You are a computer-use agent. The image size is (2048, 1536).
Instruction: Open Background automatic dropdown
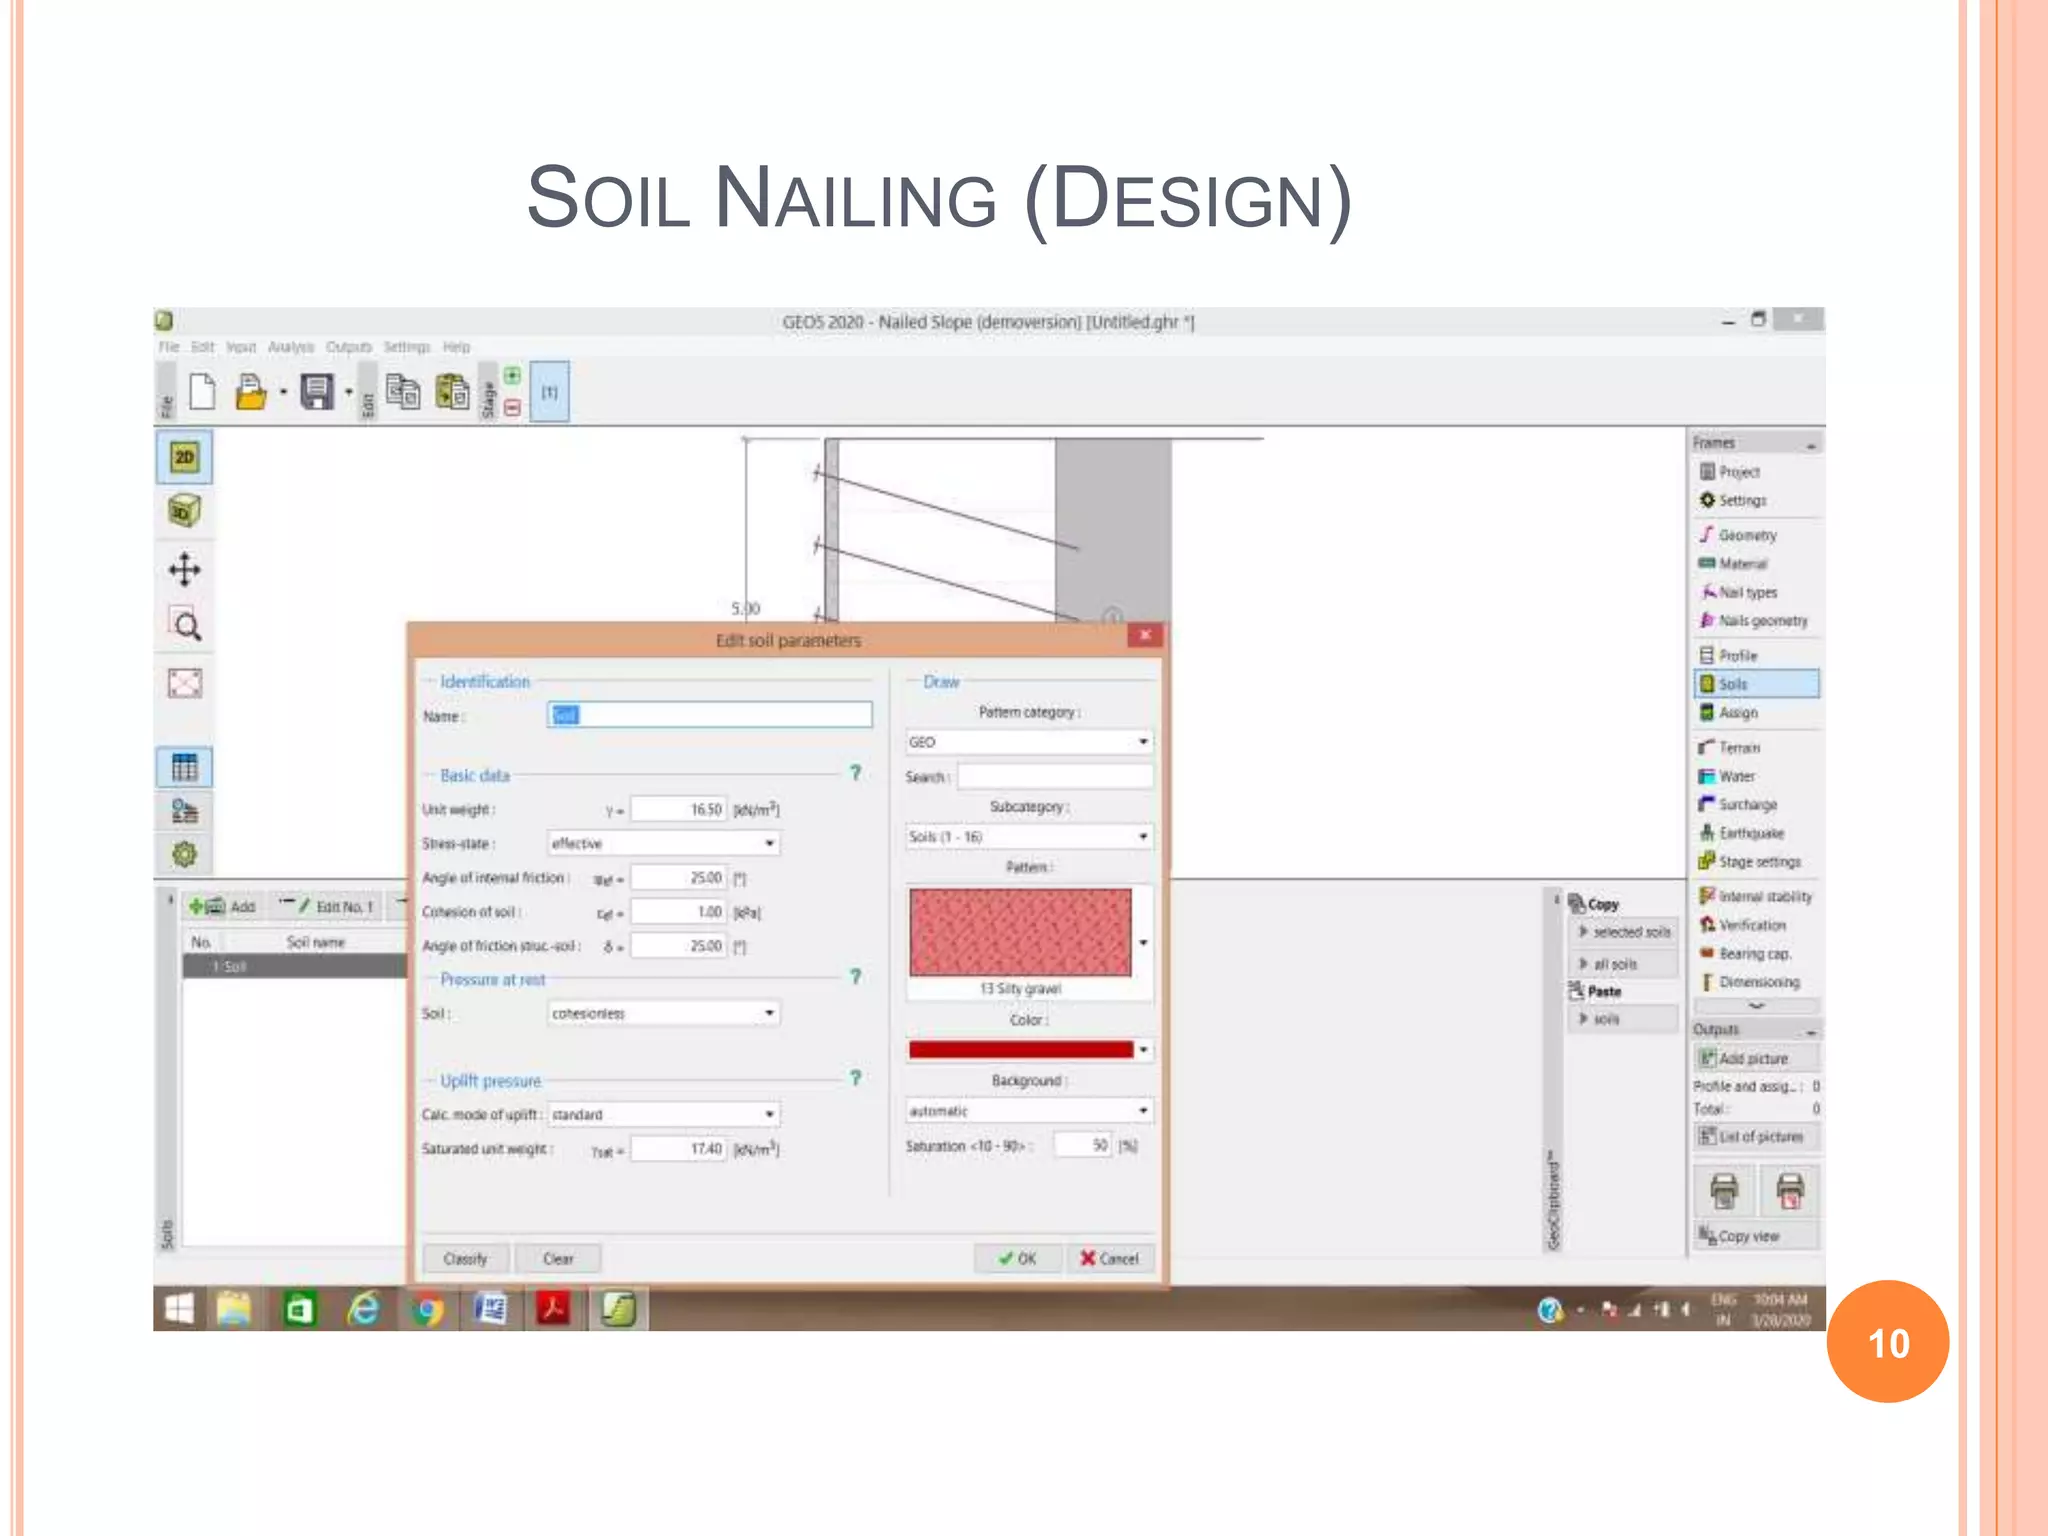[1029, 1111]
